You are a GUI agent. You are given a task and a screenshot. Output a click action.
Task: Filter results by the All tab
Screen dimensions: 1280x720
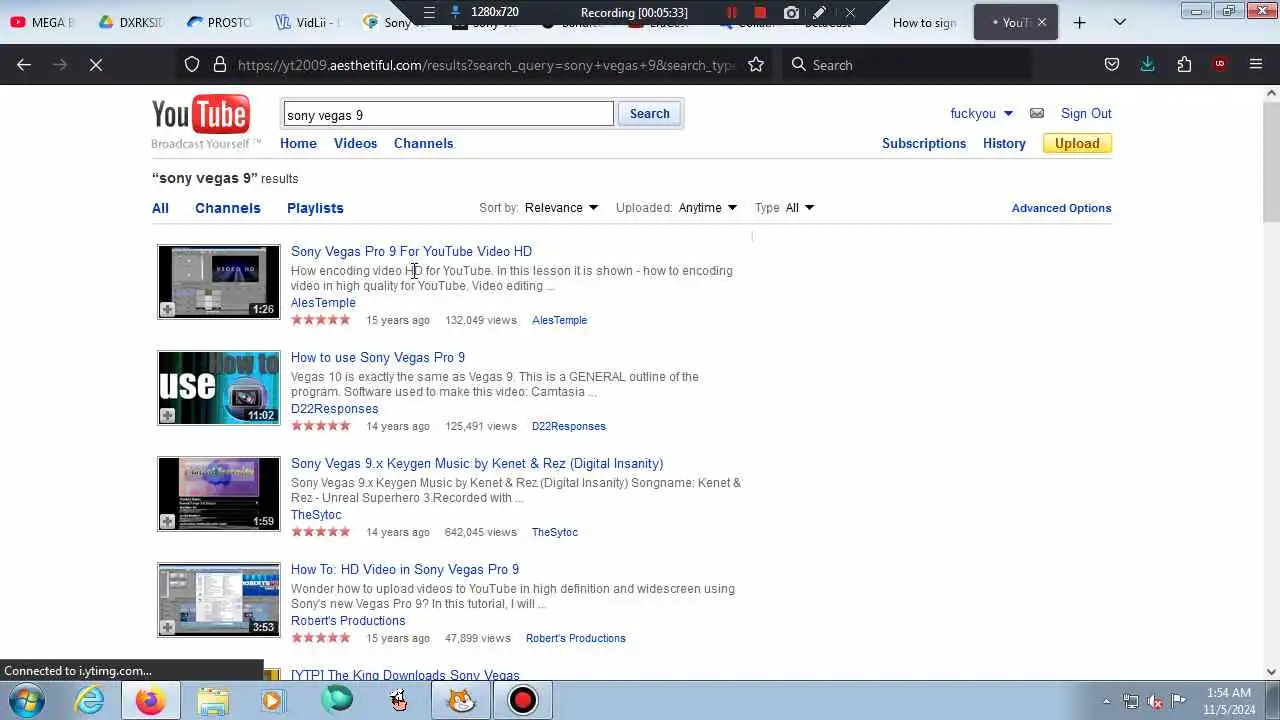160,208
